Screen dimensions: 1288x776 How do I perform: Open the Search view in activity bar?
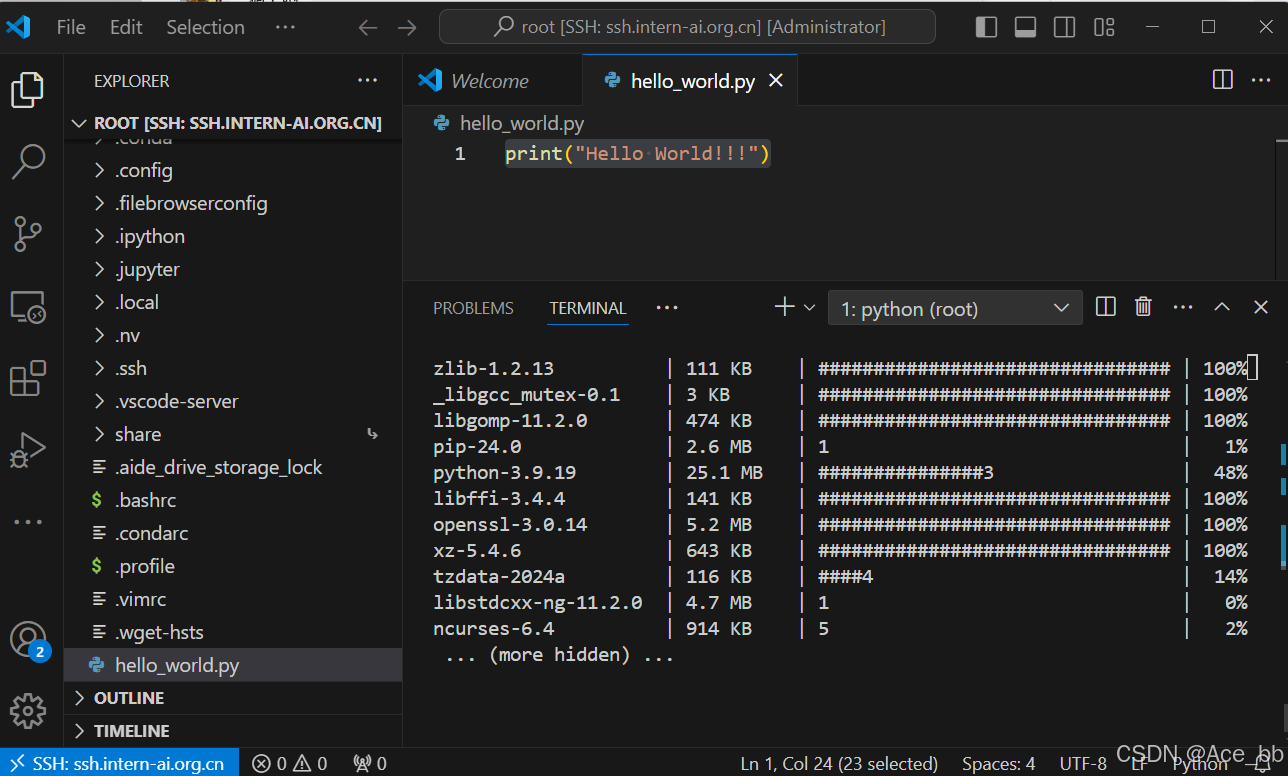coord(28,161)
